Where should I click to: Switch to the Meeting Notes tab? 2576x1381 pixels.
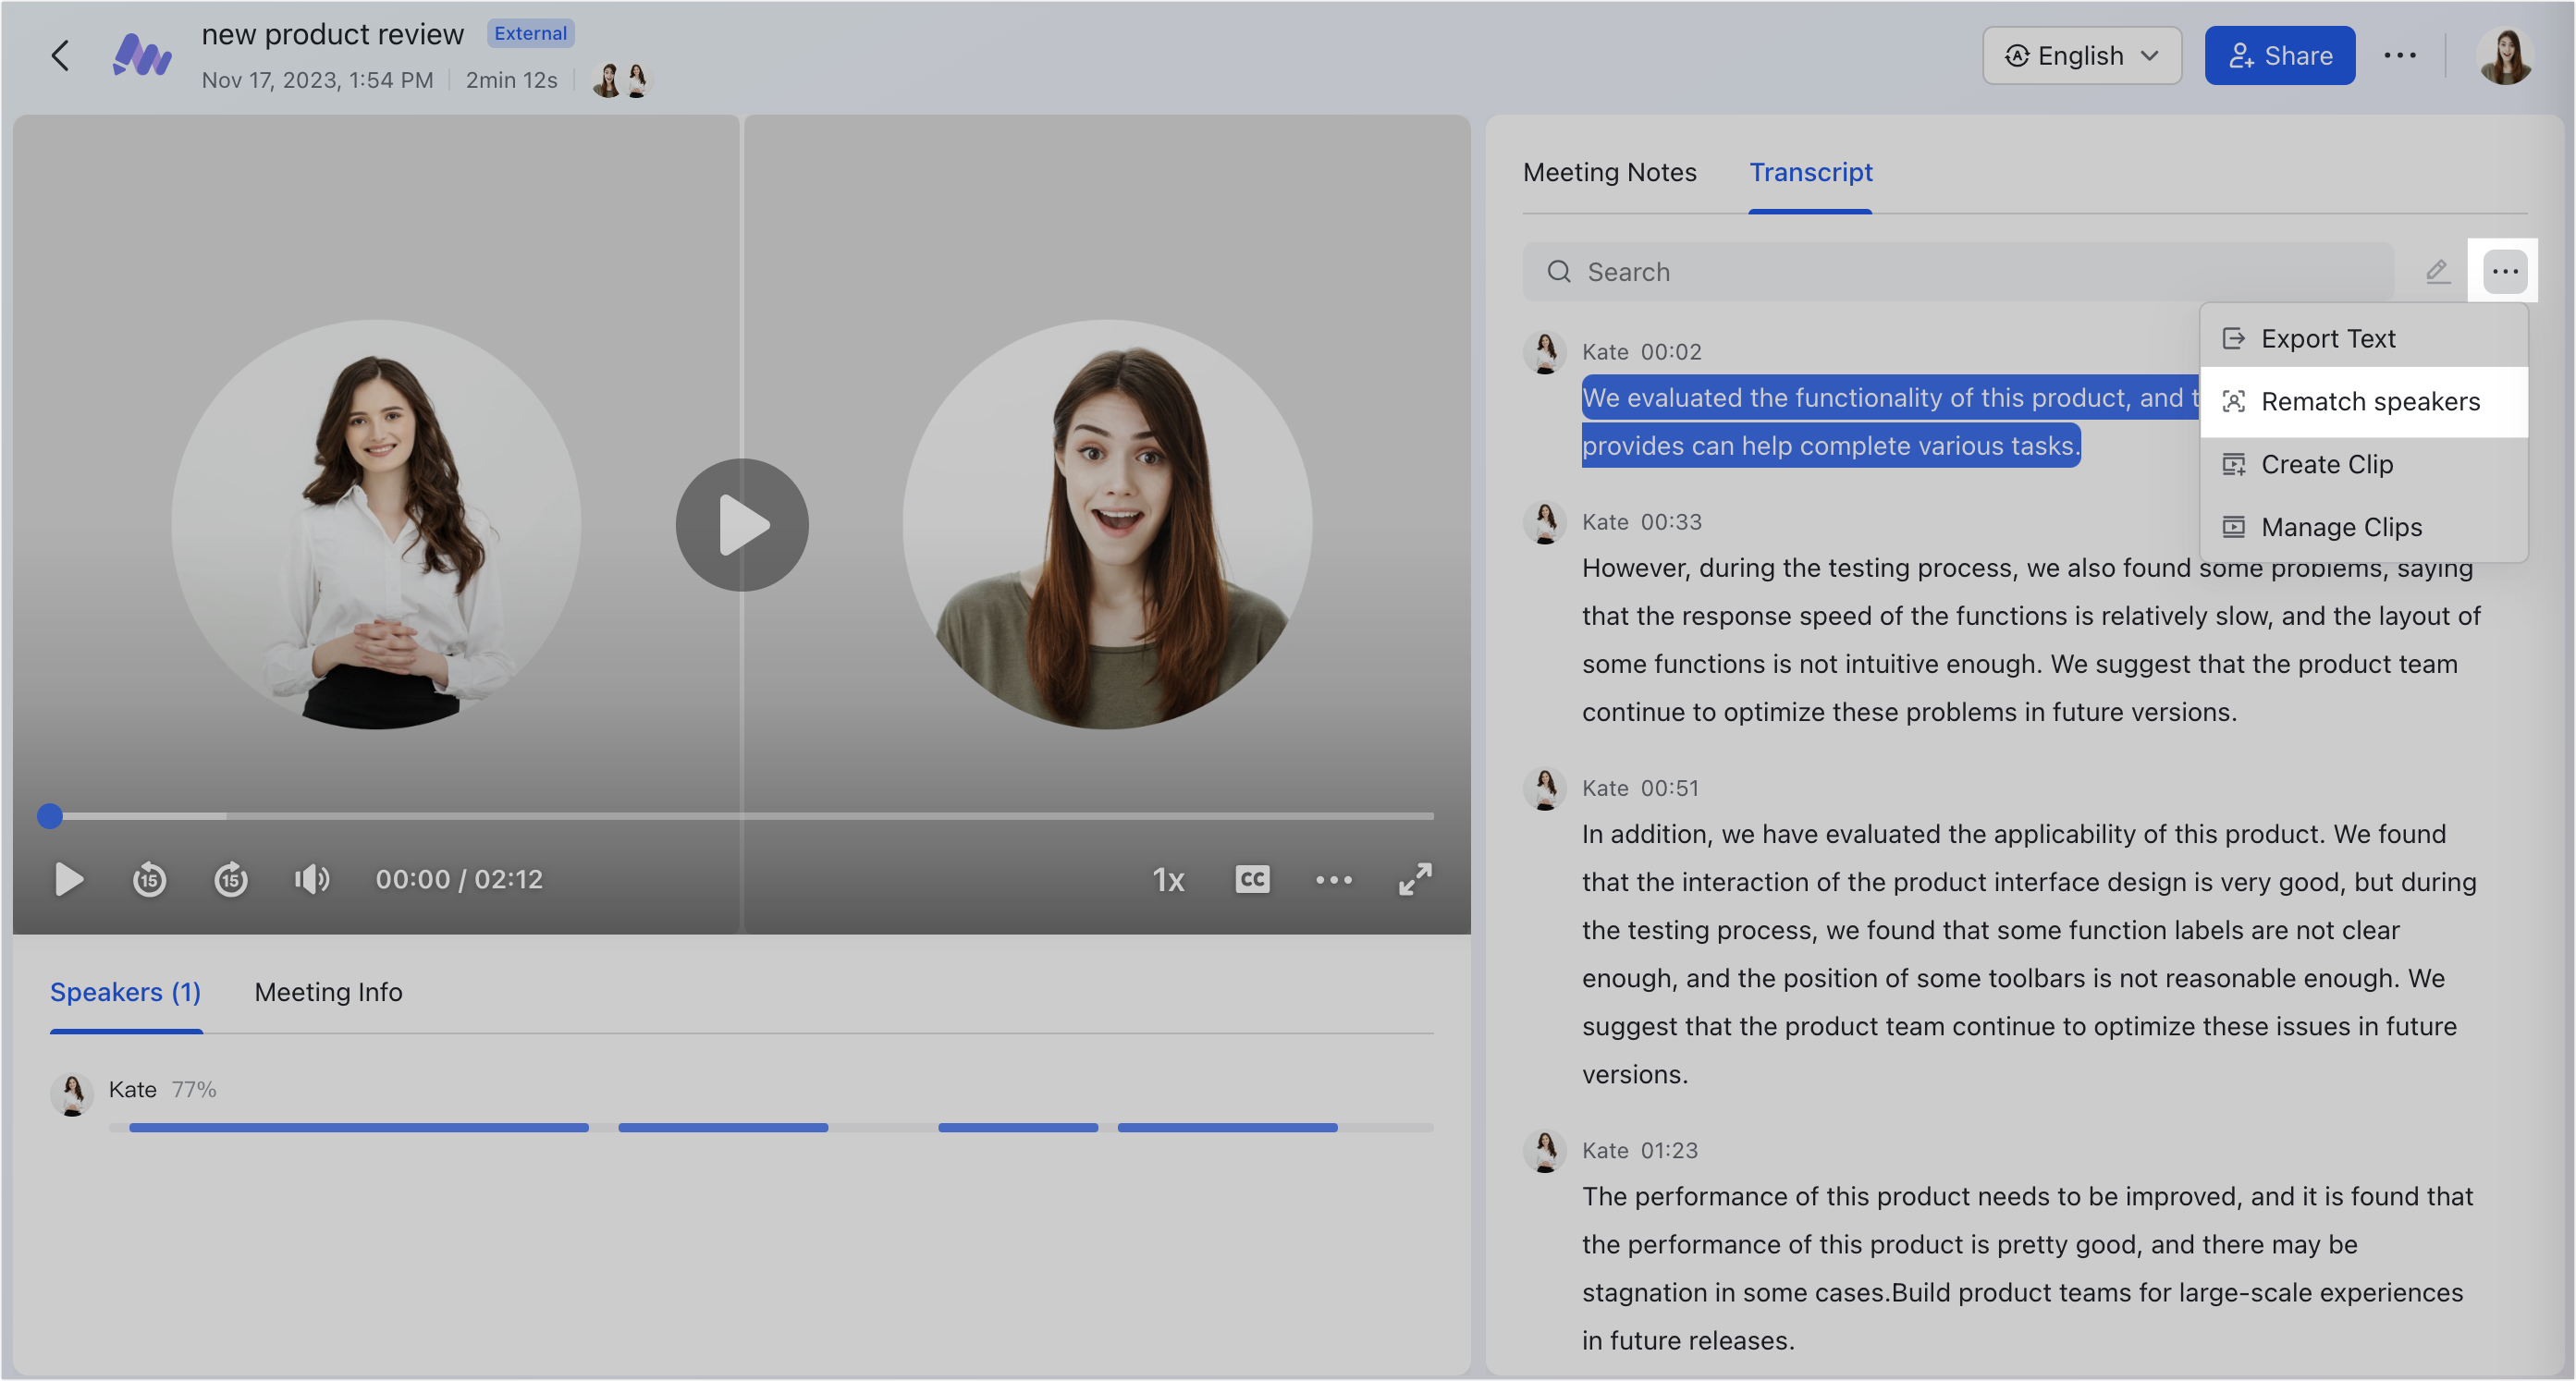coord(1609,172)
